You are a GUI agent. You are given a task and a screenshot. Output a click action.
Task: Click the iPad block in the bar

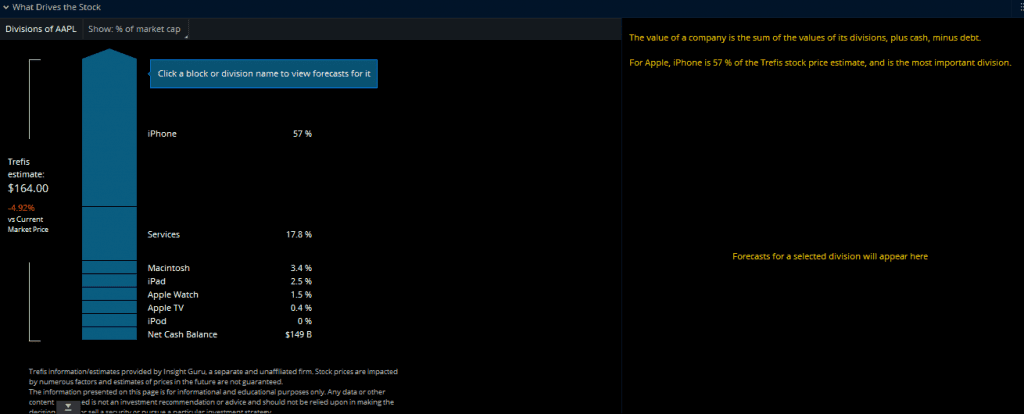coord(109,281)
